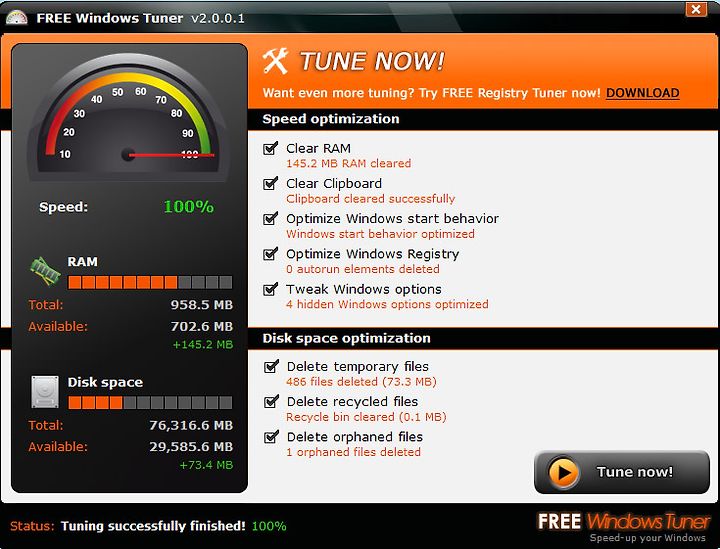The image size is (720, 549).
Task: Open the DOWNLOAD link for Registry Tuner
Action: [x=642, y=93]
